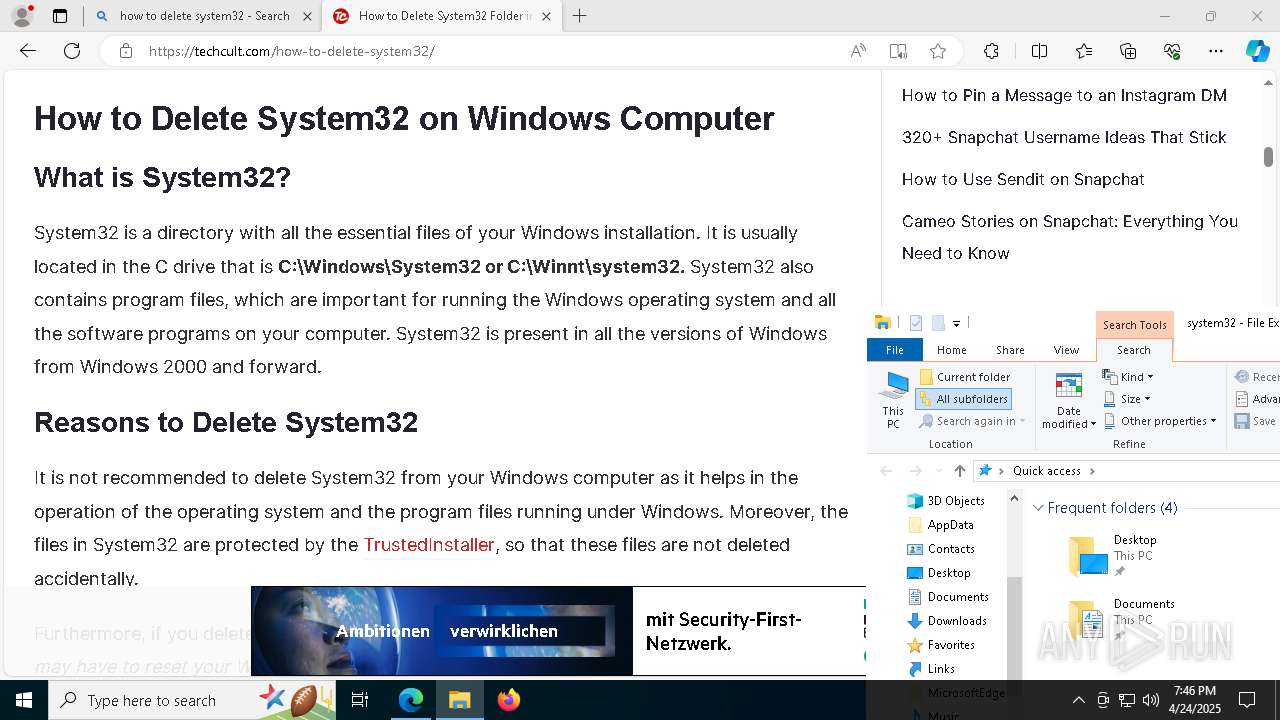Click Quick access in Explorer address bar
The image size is (1280, 720).
[x=1046, y=471]
